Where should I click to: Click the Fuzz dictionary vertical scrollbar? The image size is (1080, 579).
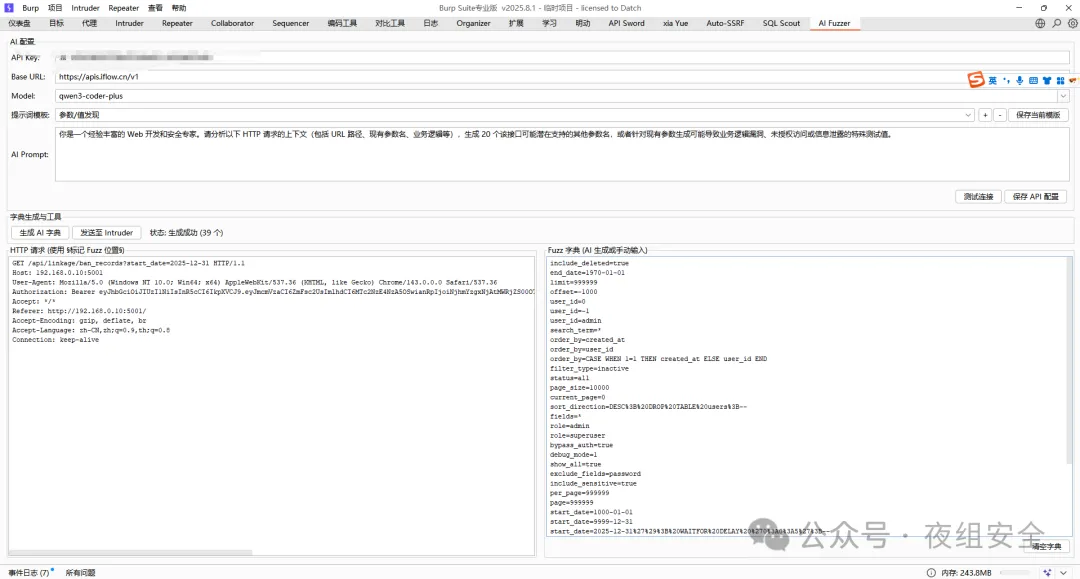pyautogui.click(x=1070, y=359)
